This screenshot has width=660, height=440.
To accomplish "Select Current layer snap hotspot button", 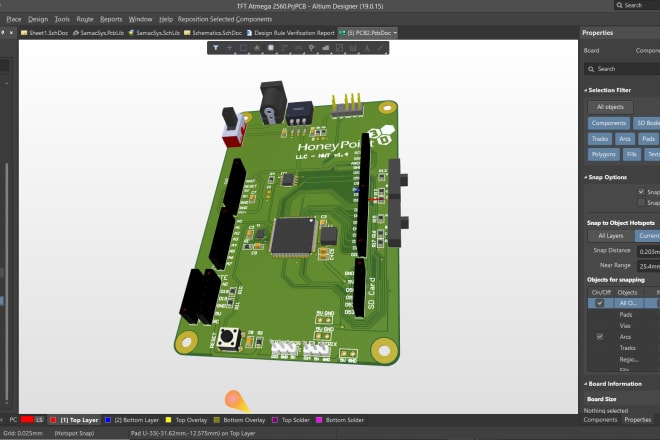I will (648, 236).
